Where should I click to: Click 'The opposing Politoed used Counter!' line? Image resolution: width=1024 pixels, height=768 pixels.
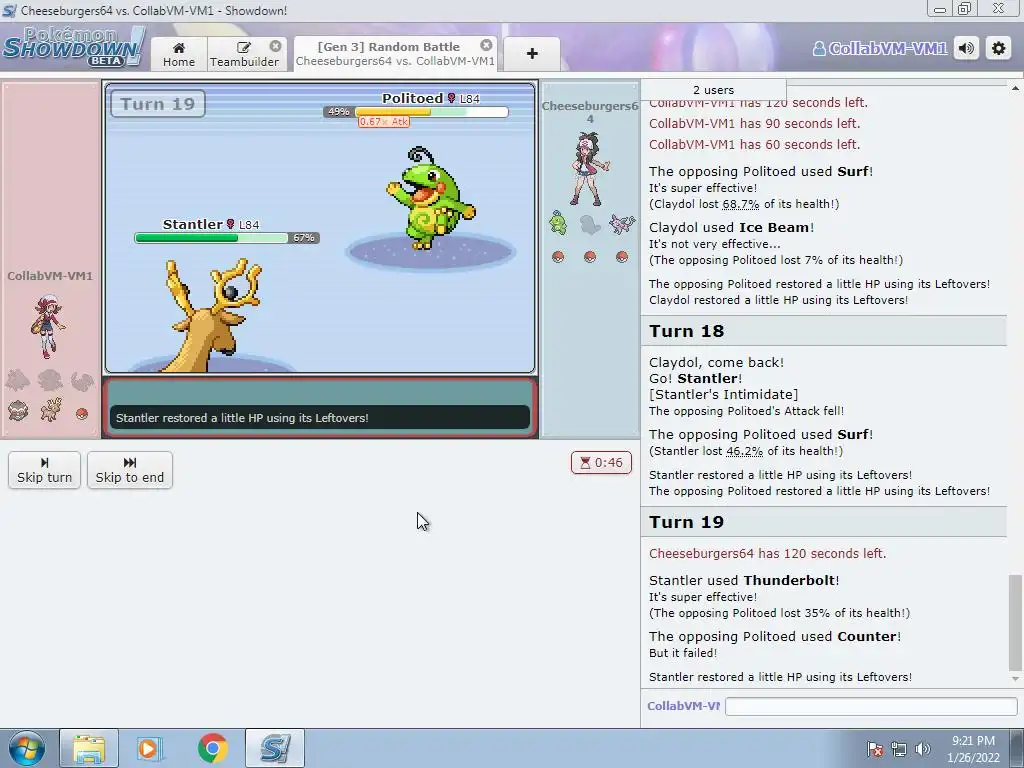tap(775, 636)
